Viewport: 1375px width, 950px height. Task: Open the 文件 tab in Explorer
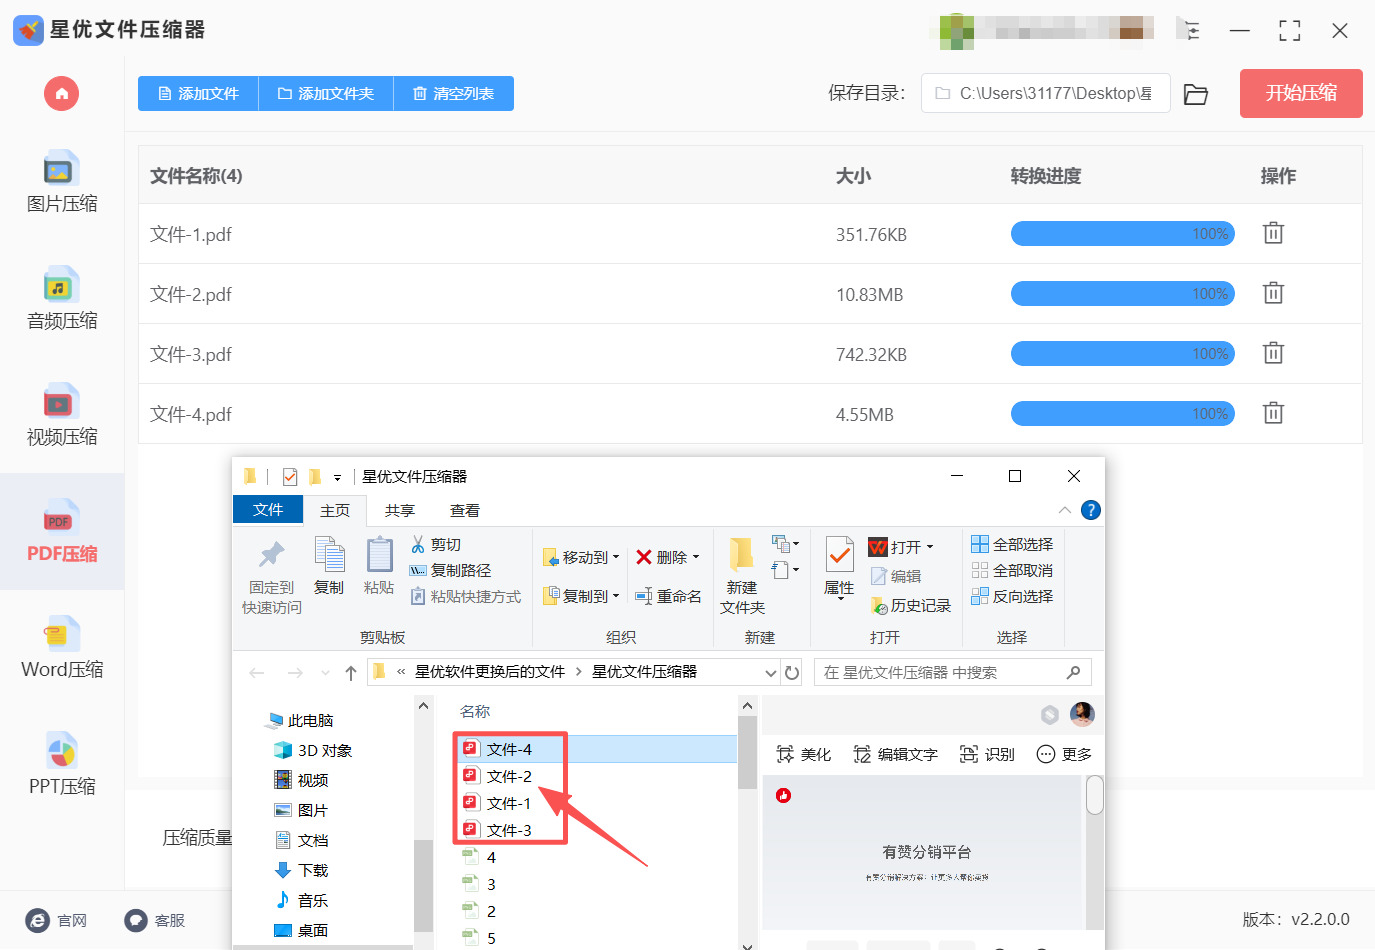268,510
